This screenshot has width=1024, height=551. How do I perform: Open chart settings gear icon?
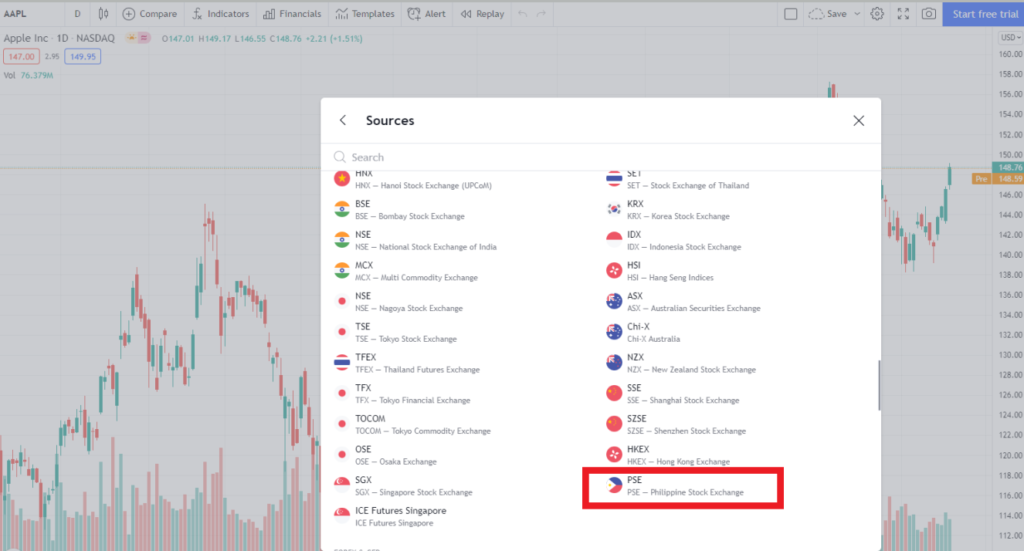[x=877, y=14]
